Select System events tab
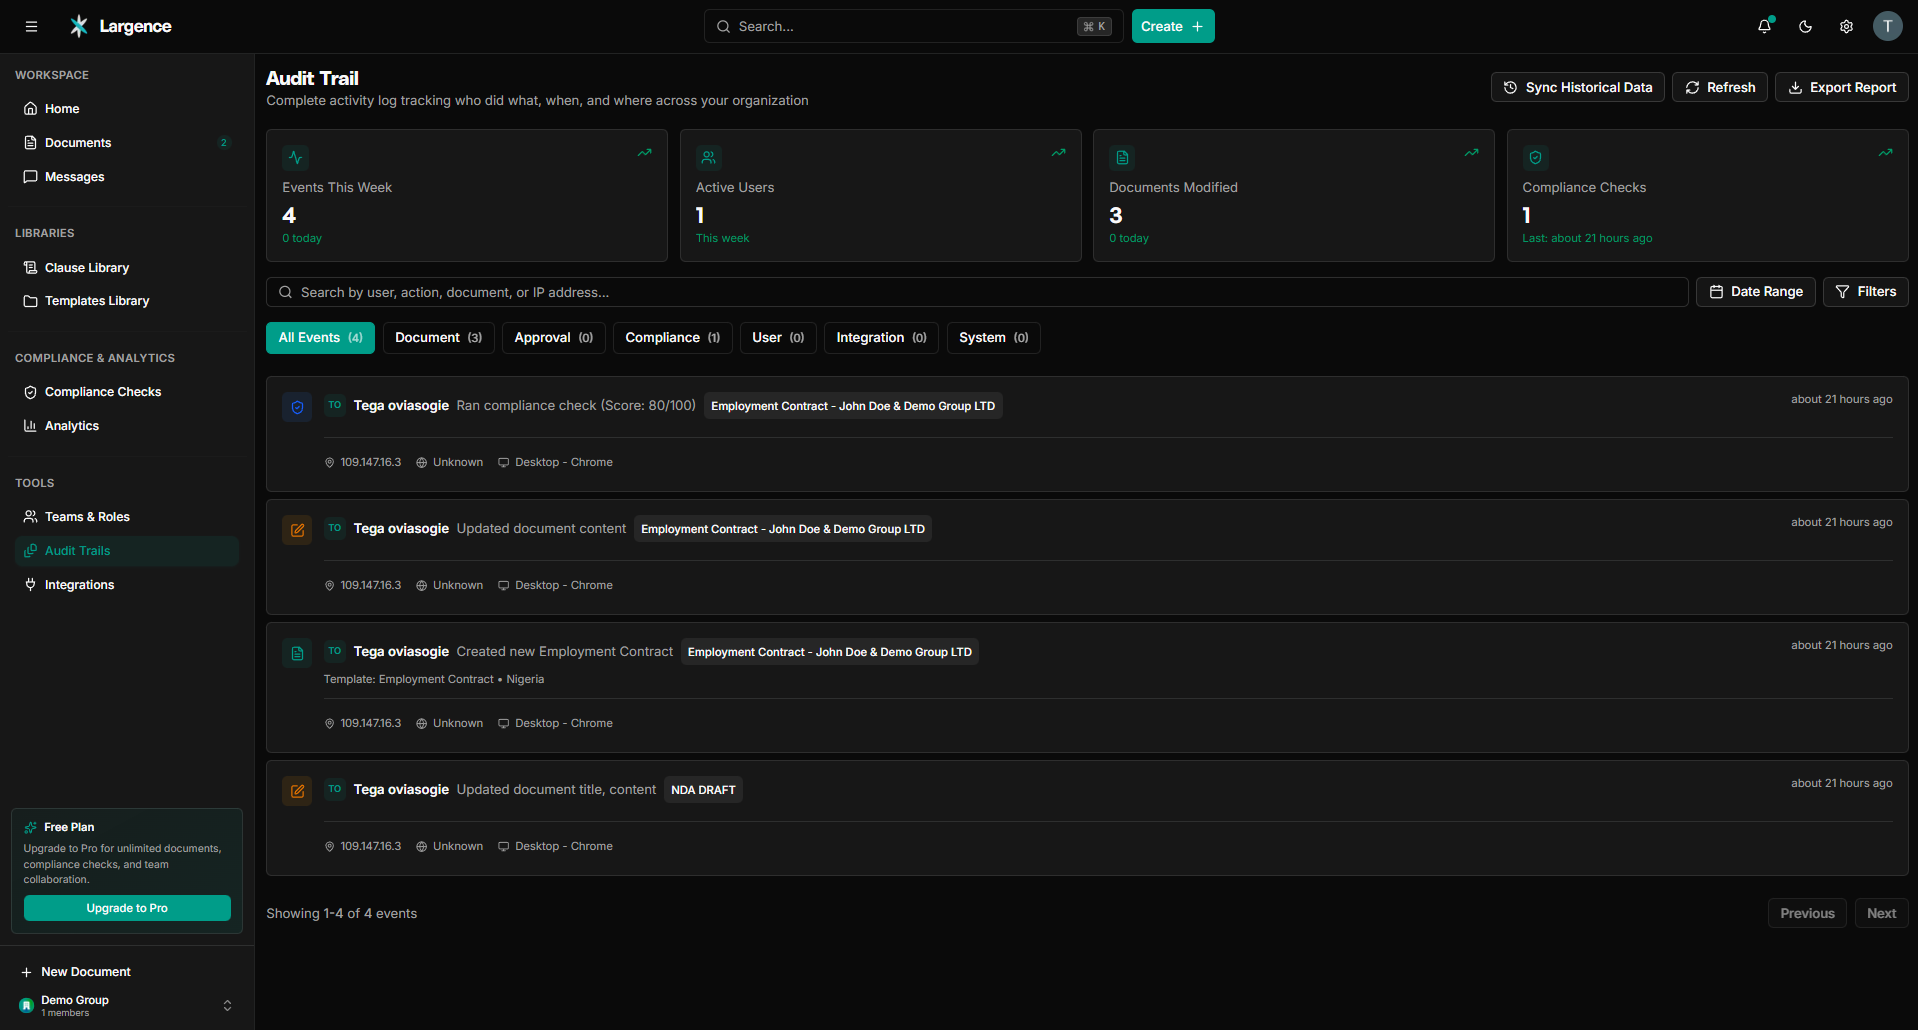This screenshot has height=1030, width=1918. pos(993,338)
